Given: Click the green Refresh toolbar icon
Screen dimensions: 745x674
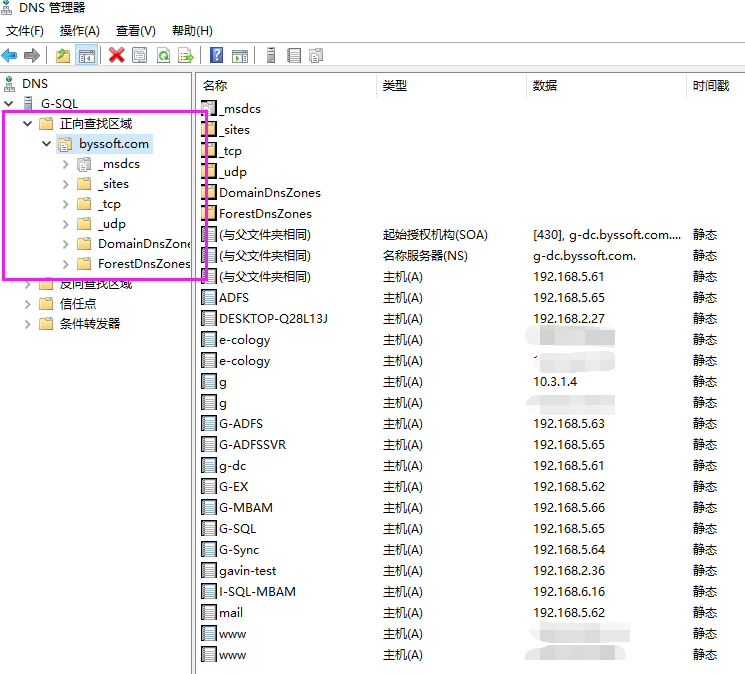Looking at the screenshot, I should pos(163,56).
